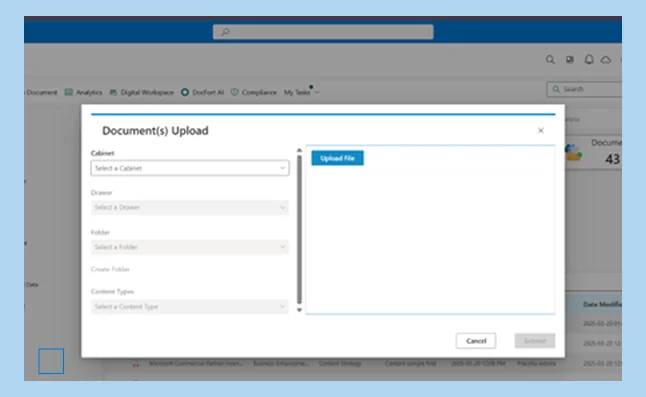
Task: Click the magnifier search icon in header
Action: [x=550, y=60]
